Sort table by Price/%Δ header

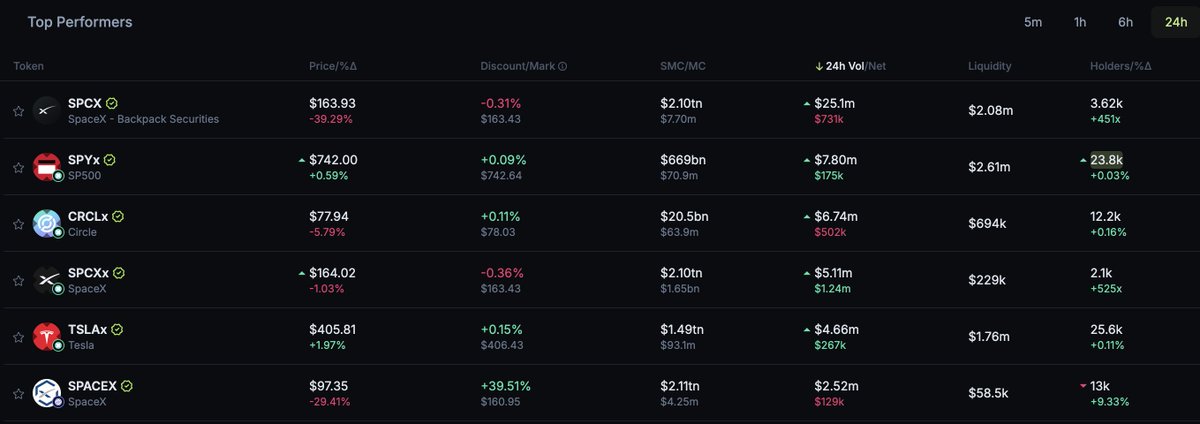point(333,66)
